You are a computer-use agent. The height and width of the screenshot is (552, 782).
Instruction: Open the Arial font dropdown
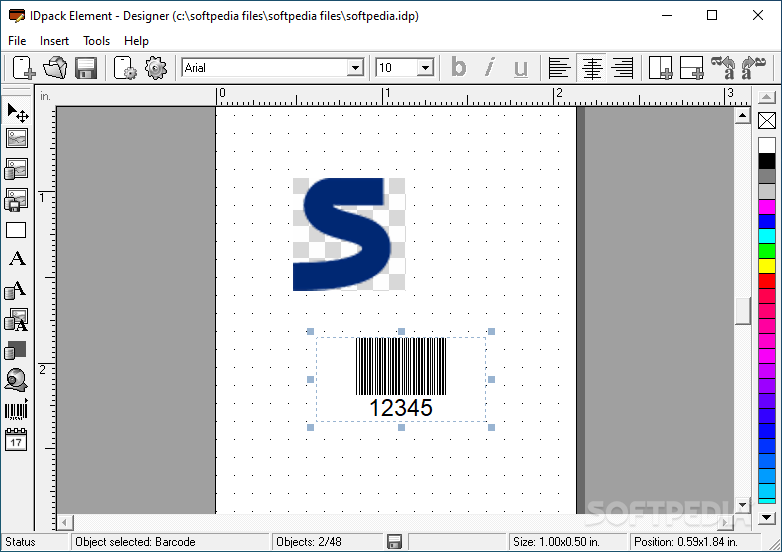355,68
